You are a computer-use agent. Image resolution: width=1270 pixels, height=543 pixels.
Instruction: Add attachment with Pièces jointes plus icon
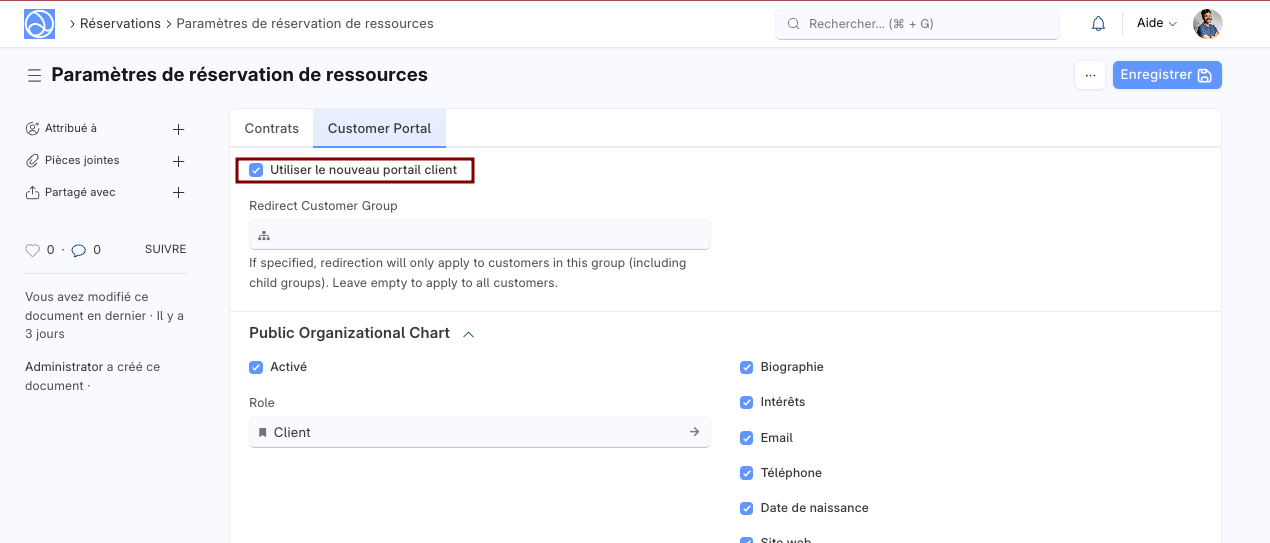(x=178, y=161)
